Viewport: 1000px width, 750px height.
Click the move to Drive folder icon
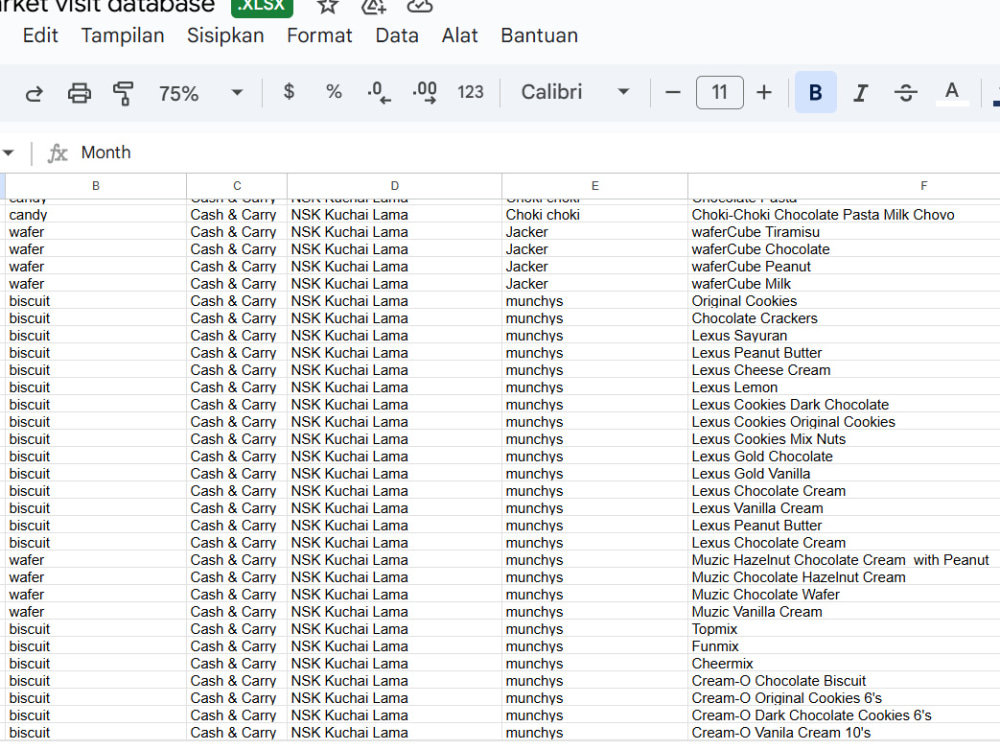374,6
